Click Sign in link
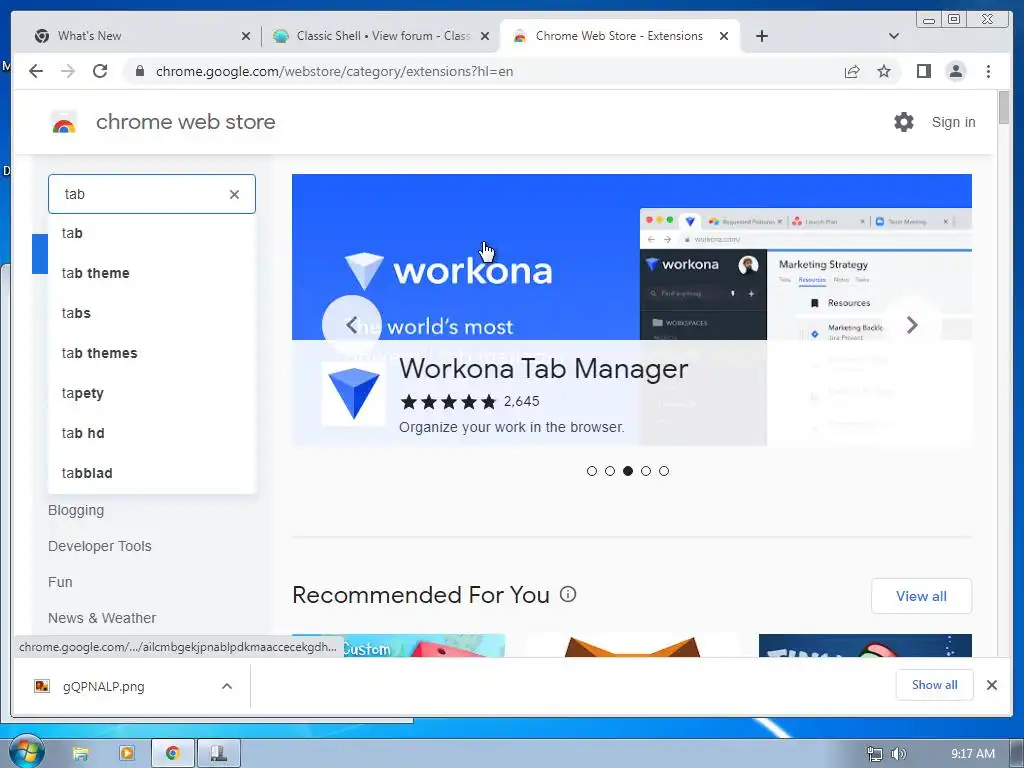The image size is (1024, 768). point(953,122)
